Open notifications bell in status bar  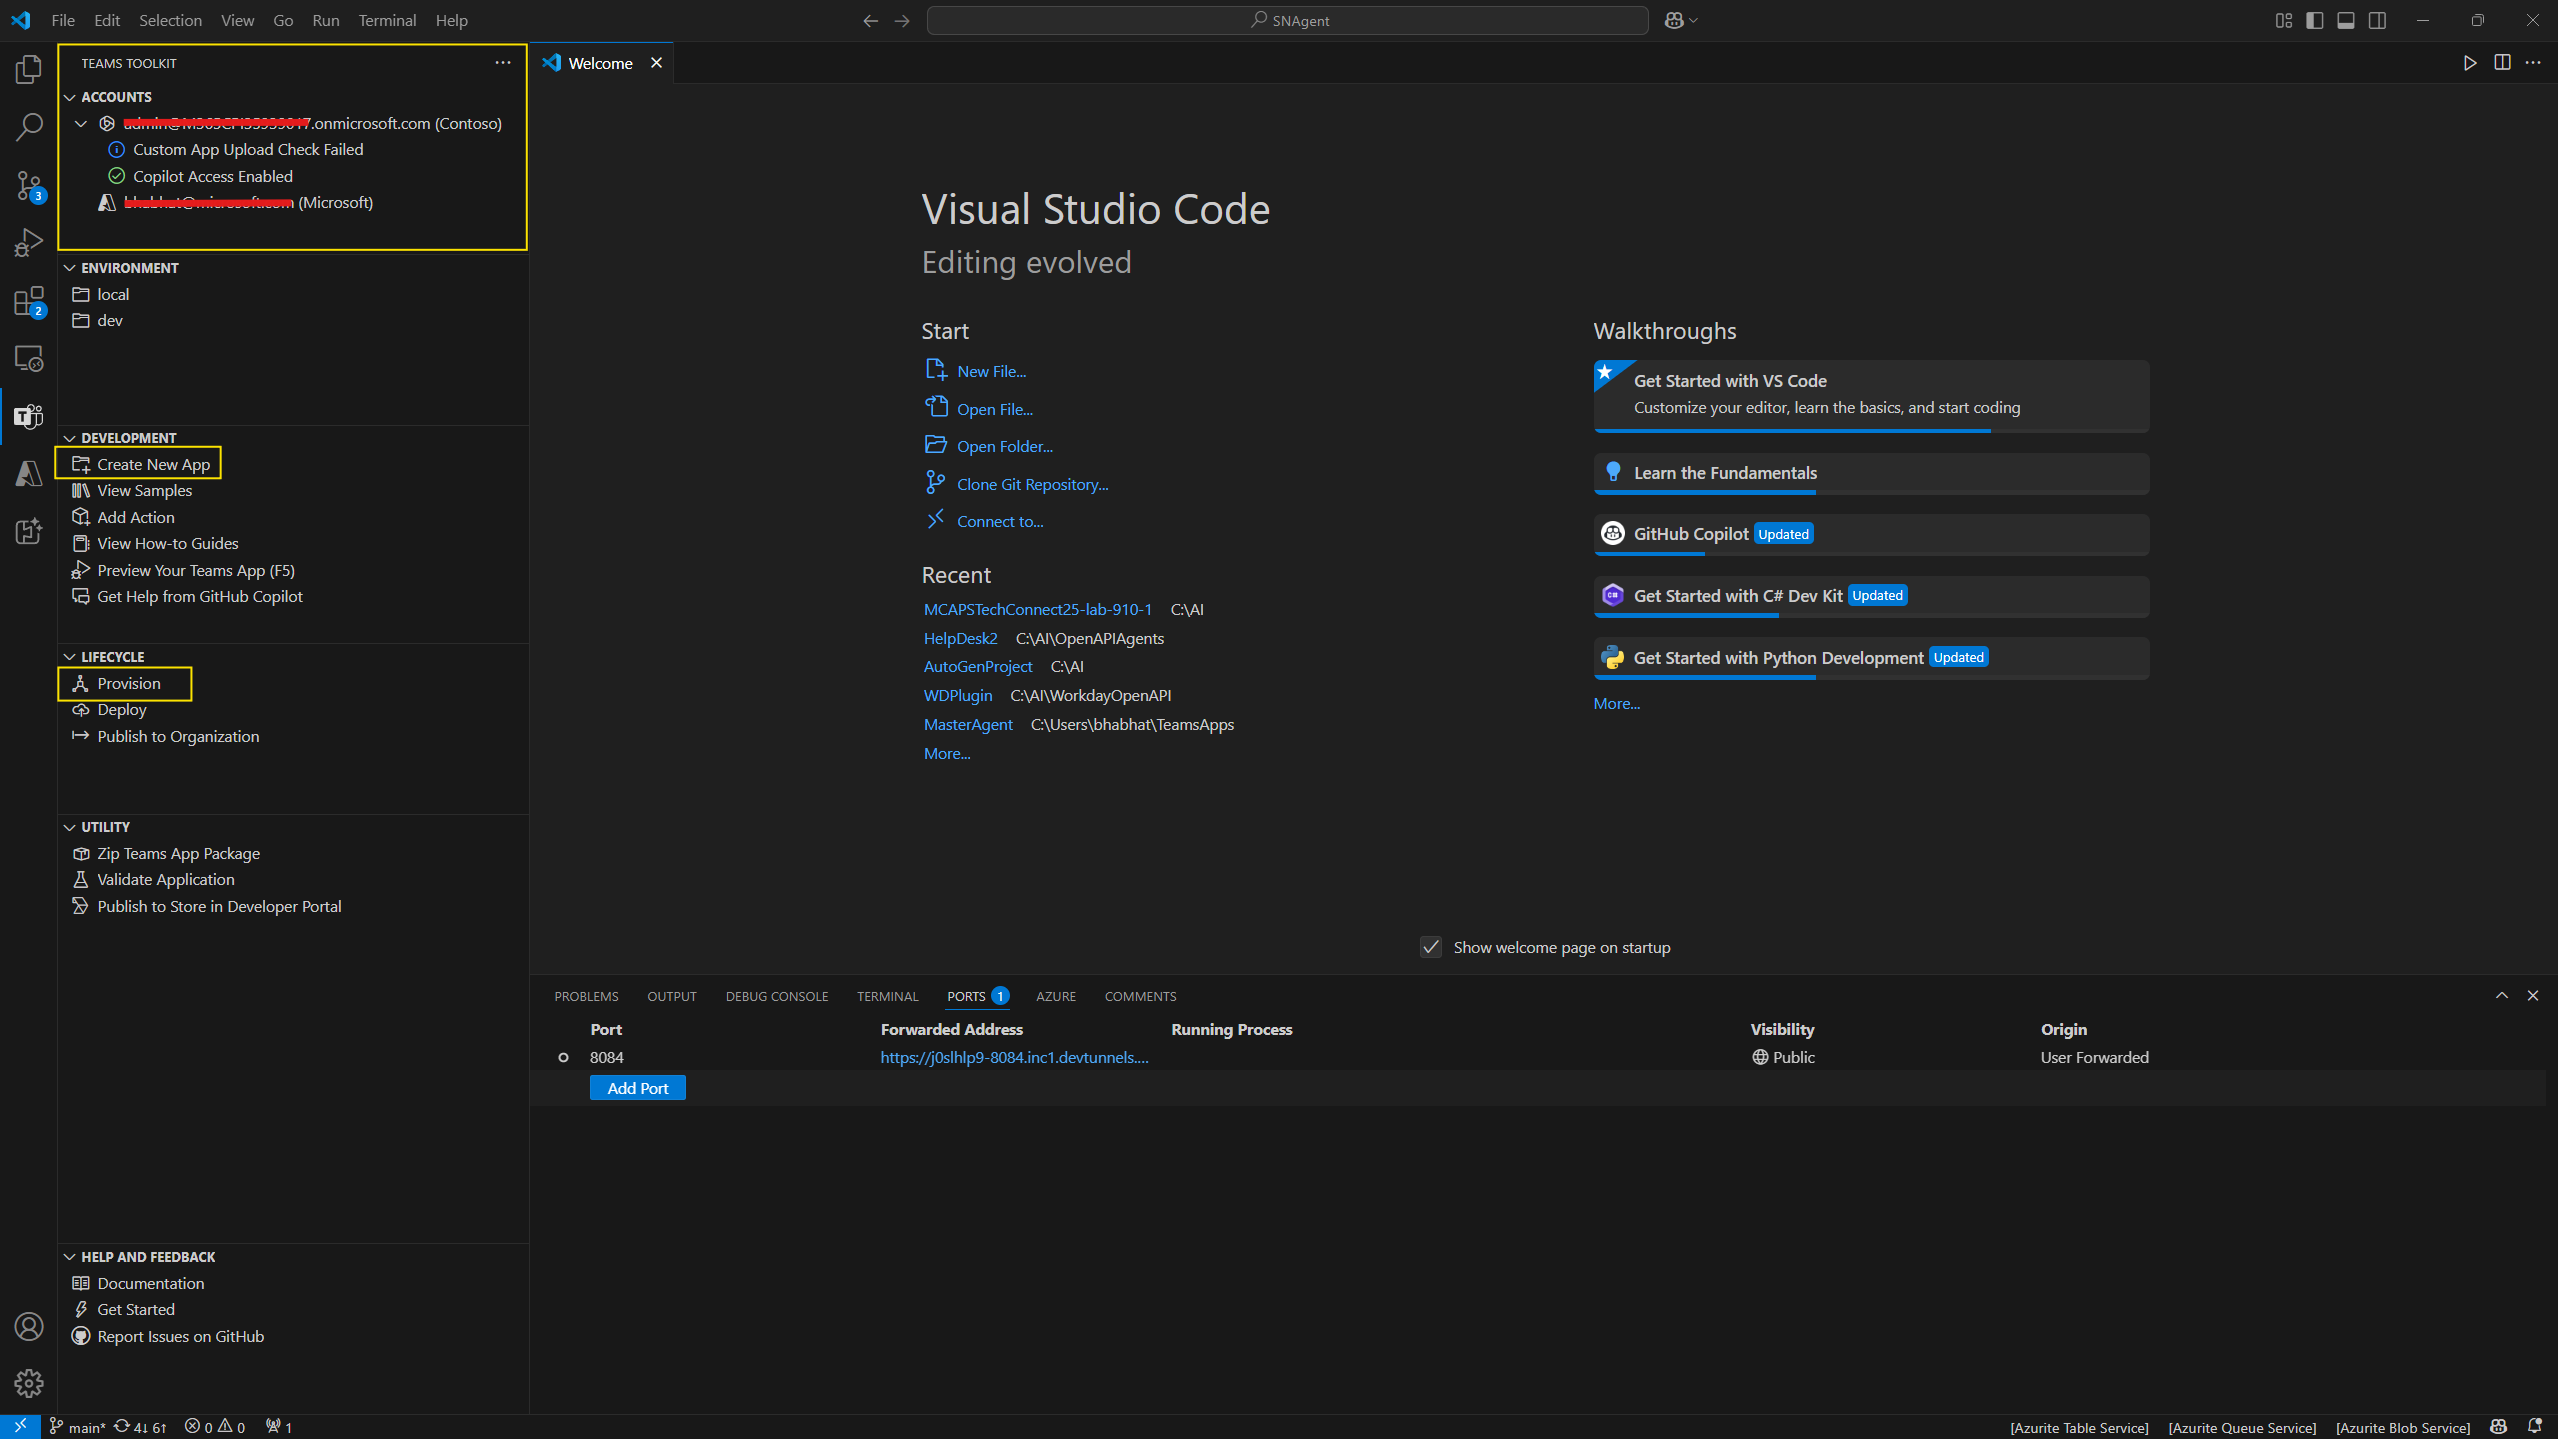tap(2535, 1427)
